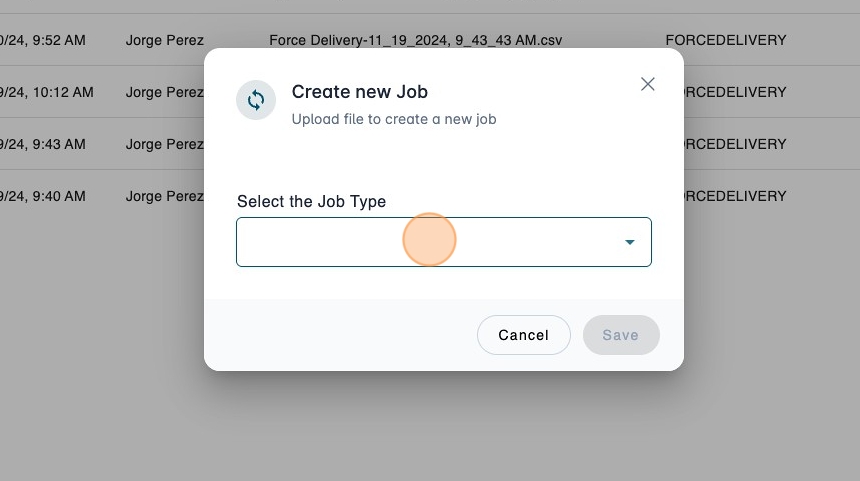860x481 pixels.
Task: Click FORCEDELIVERY in the 9:52 AM row
Action: pyautogui.click(x=726, y=40)
